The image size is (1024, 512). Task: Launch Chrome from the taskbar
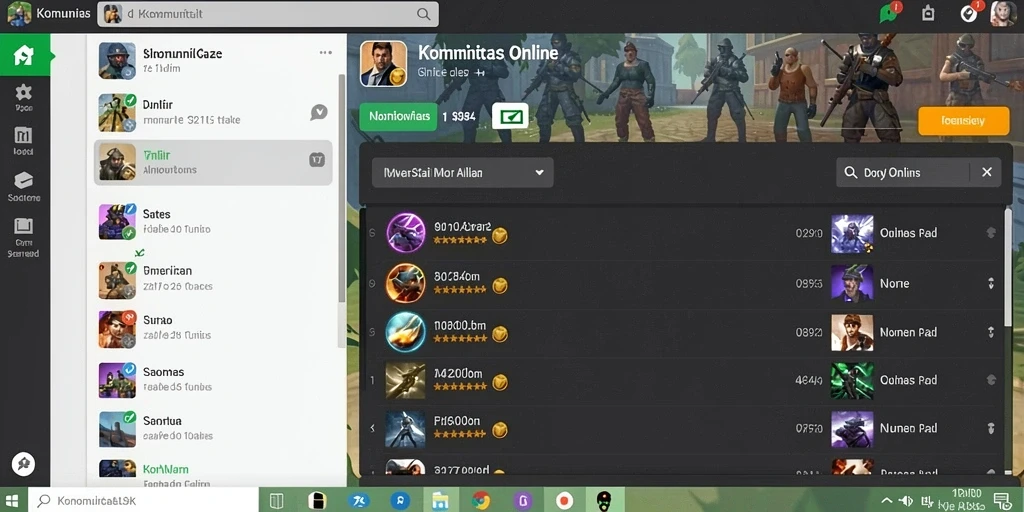click(x=481, y=501)
